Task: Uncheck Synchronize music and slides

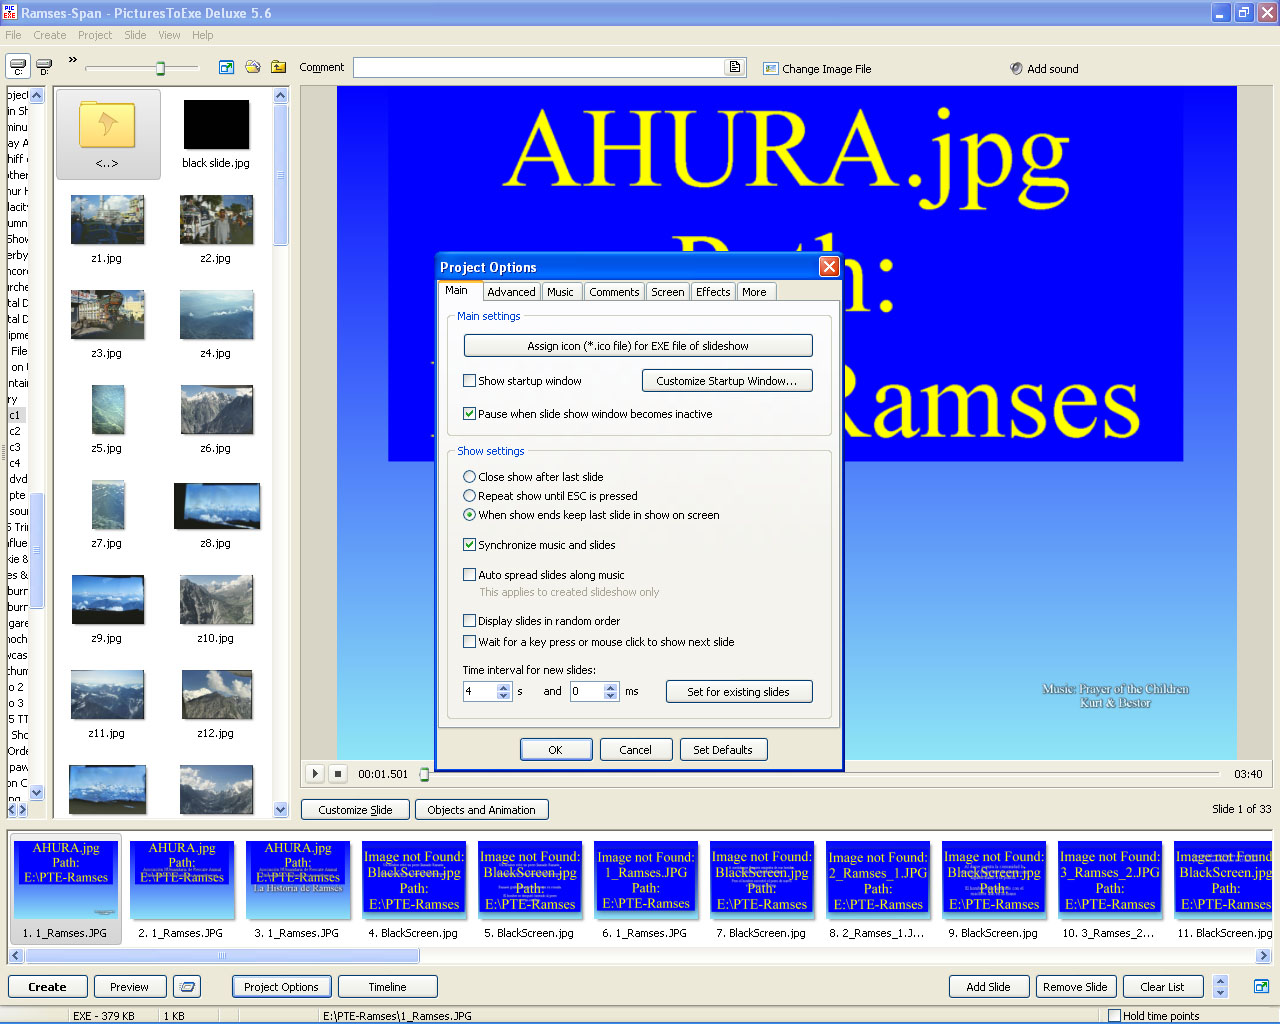Action: [469, 545]
